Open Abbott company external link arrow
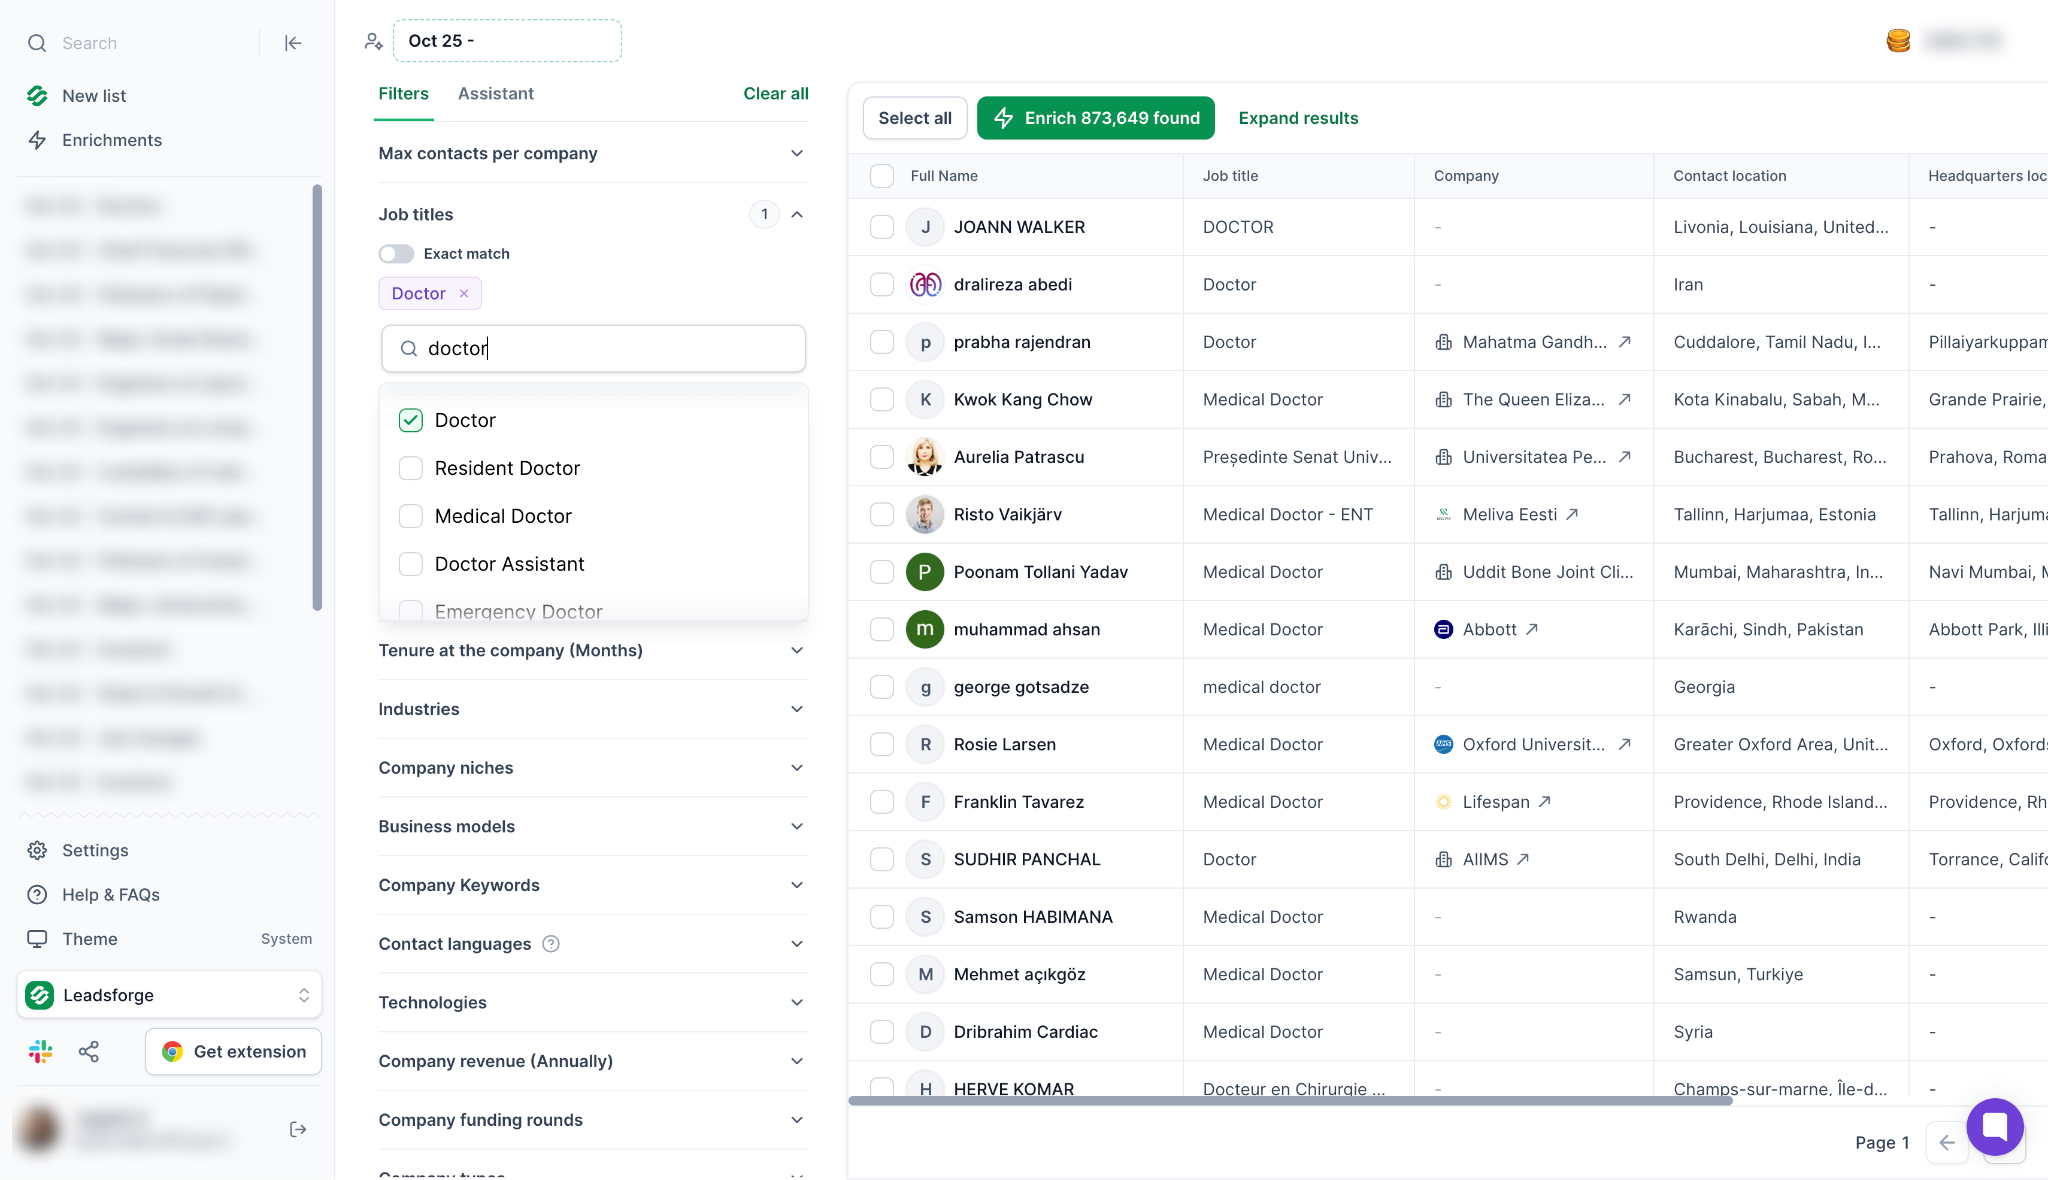This screenshot has height=1180, width=2048. click(x=1532, y=629)
